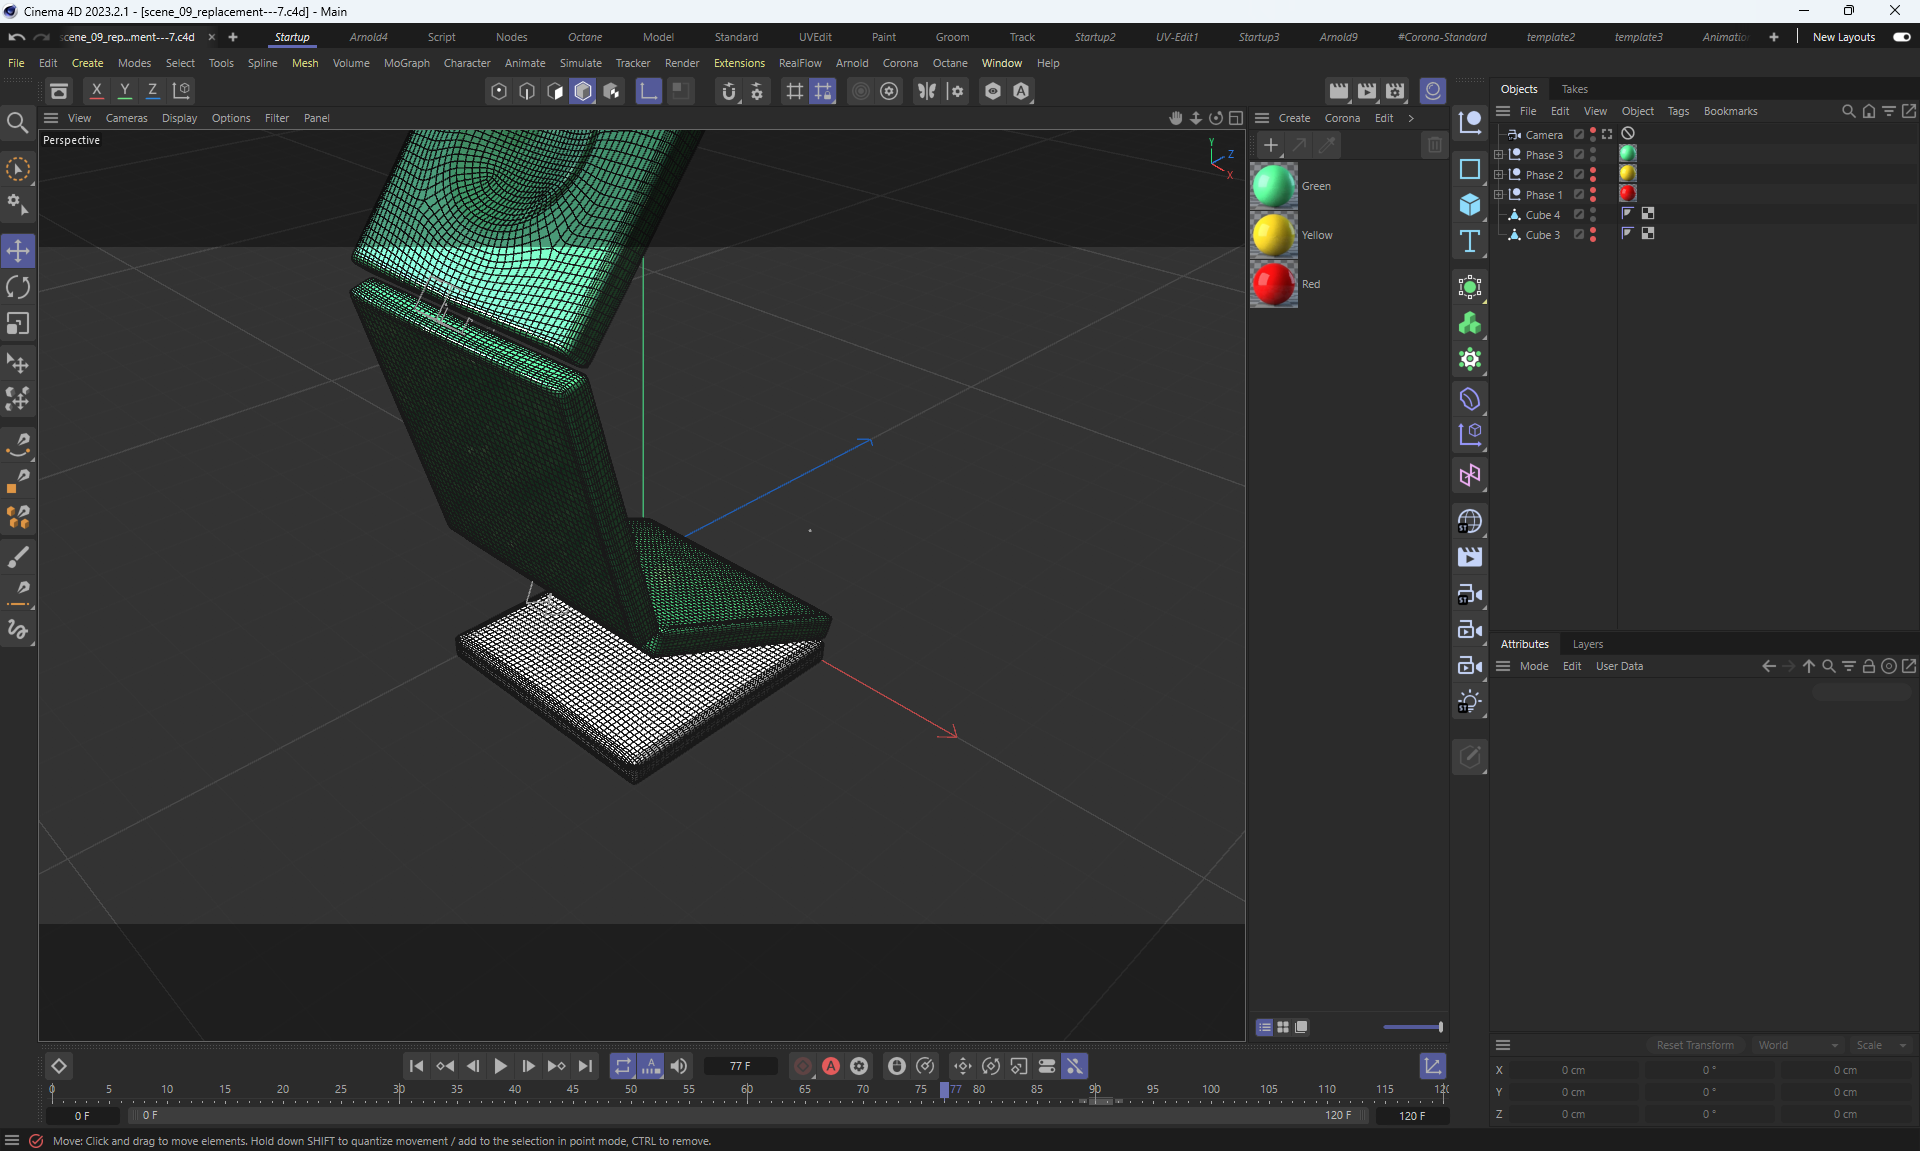
Task: Expand the Phase 1 object hierarchy
Action: (1499, 195)
